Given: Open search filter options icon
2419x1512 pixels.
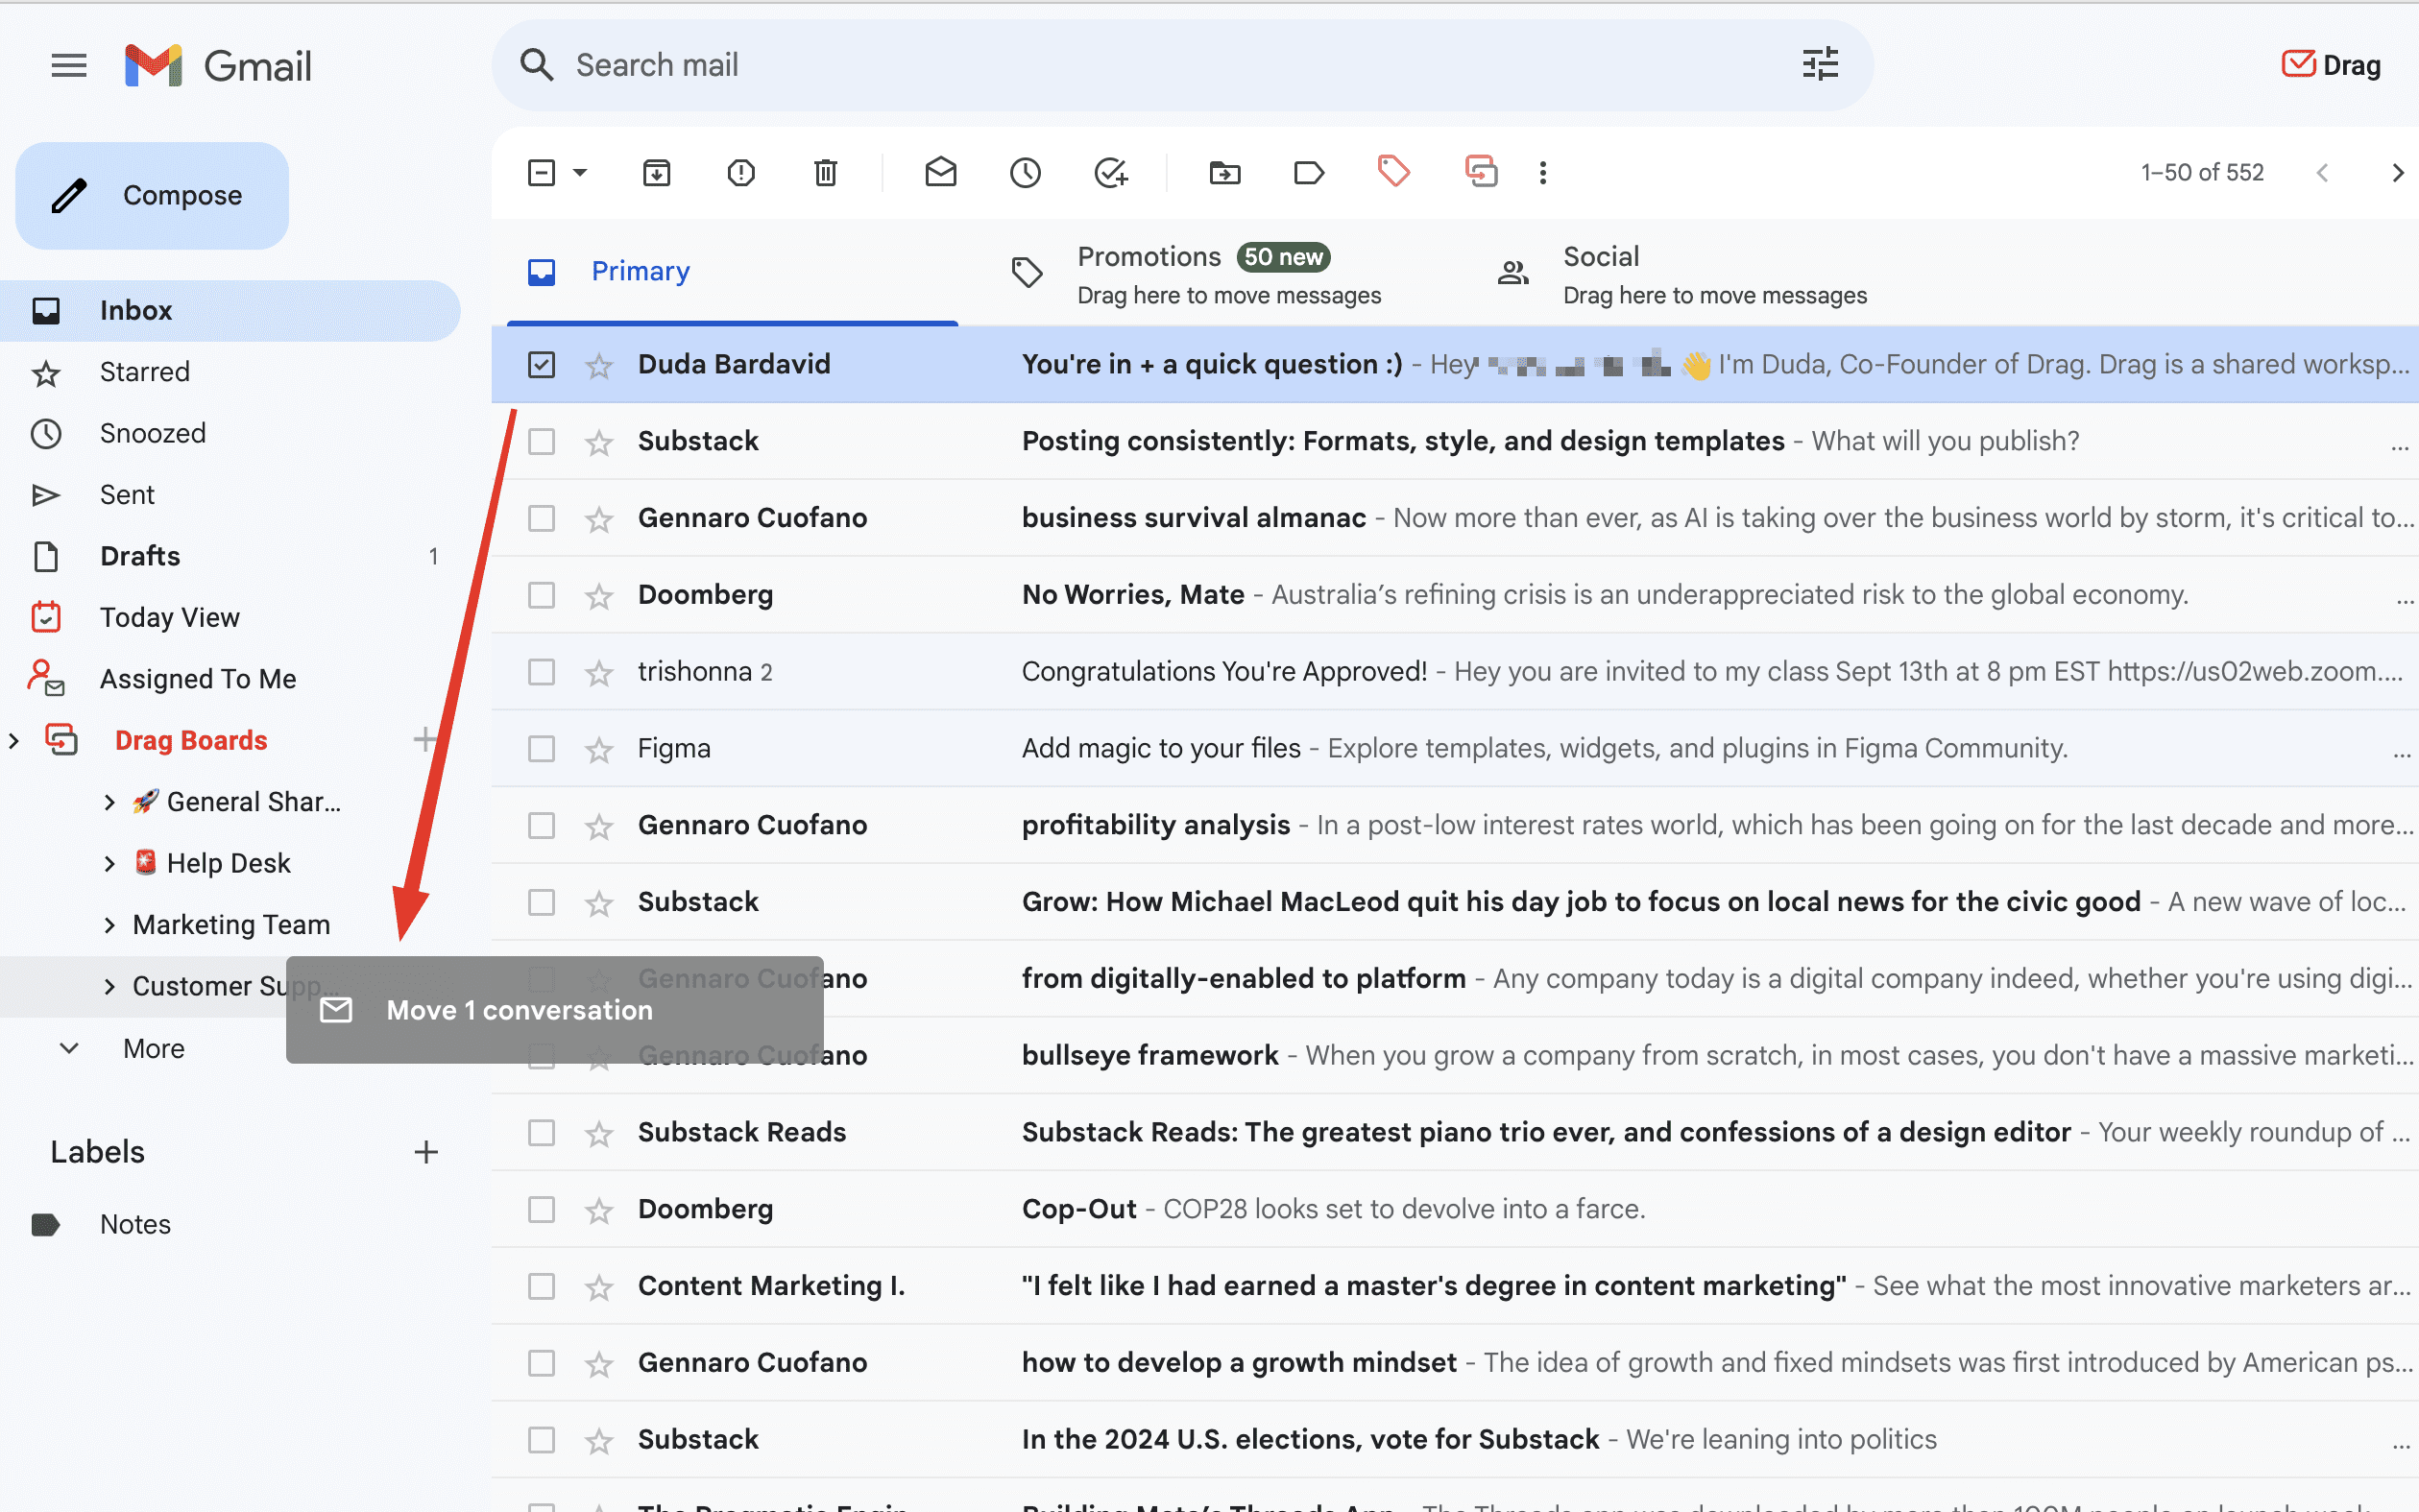Looking at the screenshot, I should 1820,65.
